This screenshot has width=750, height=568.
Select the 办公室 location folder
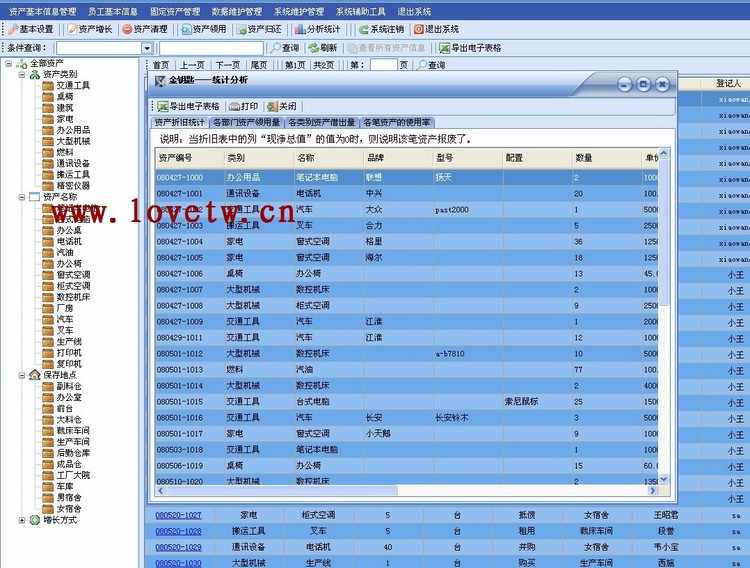pos(63,397)
